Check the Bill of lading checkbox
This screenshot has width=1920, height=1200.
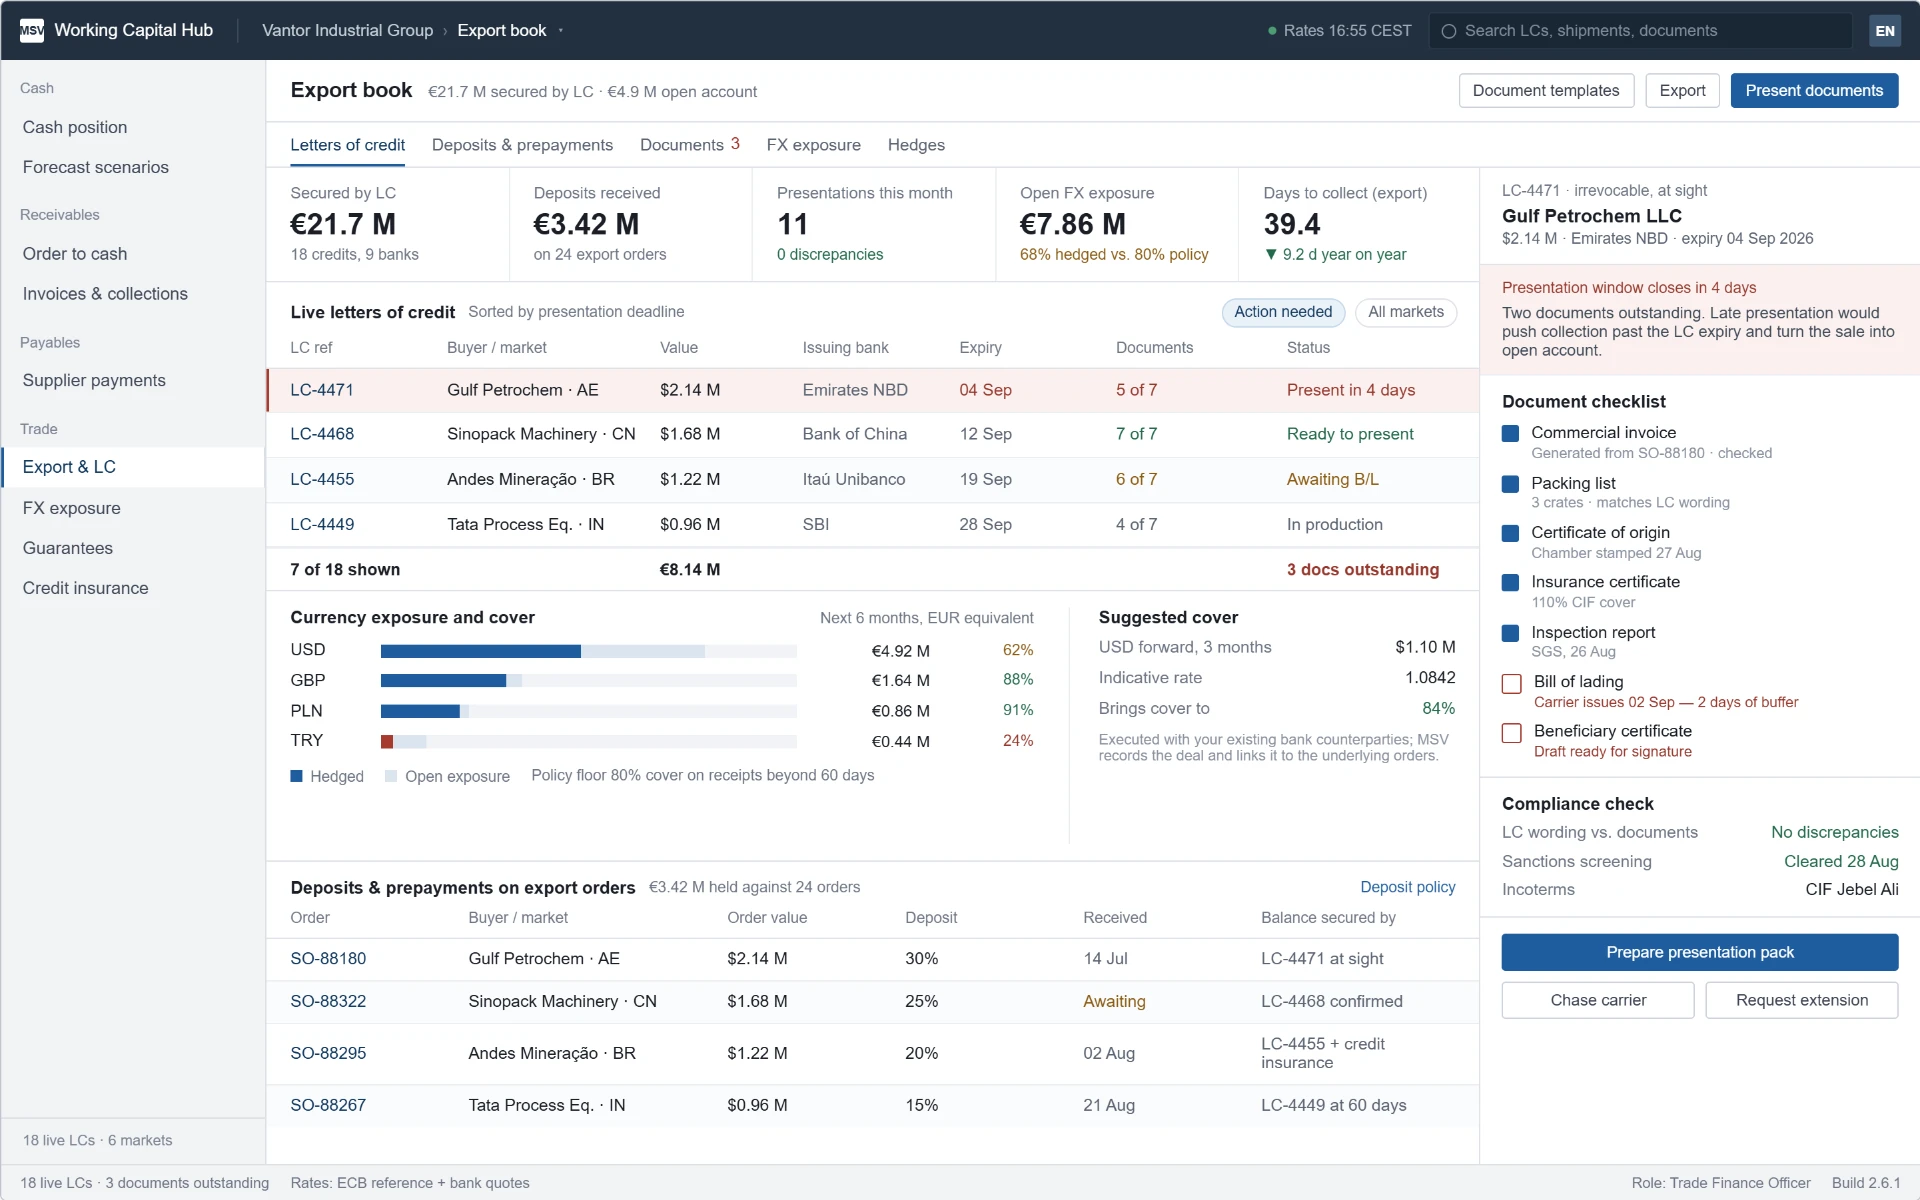coord(1512,683)
